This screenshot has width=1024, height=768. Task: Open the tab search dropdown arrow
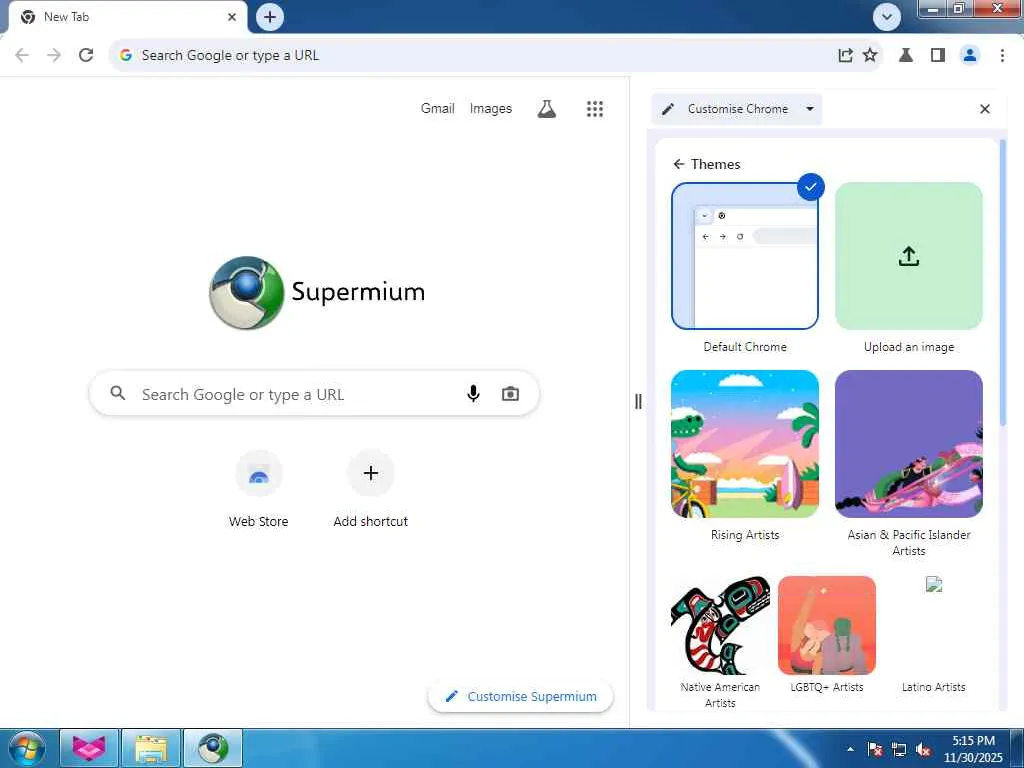point(887,17)
